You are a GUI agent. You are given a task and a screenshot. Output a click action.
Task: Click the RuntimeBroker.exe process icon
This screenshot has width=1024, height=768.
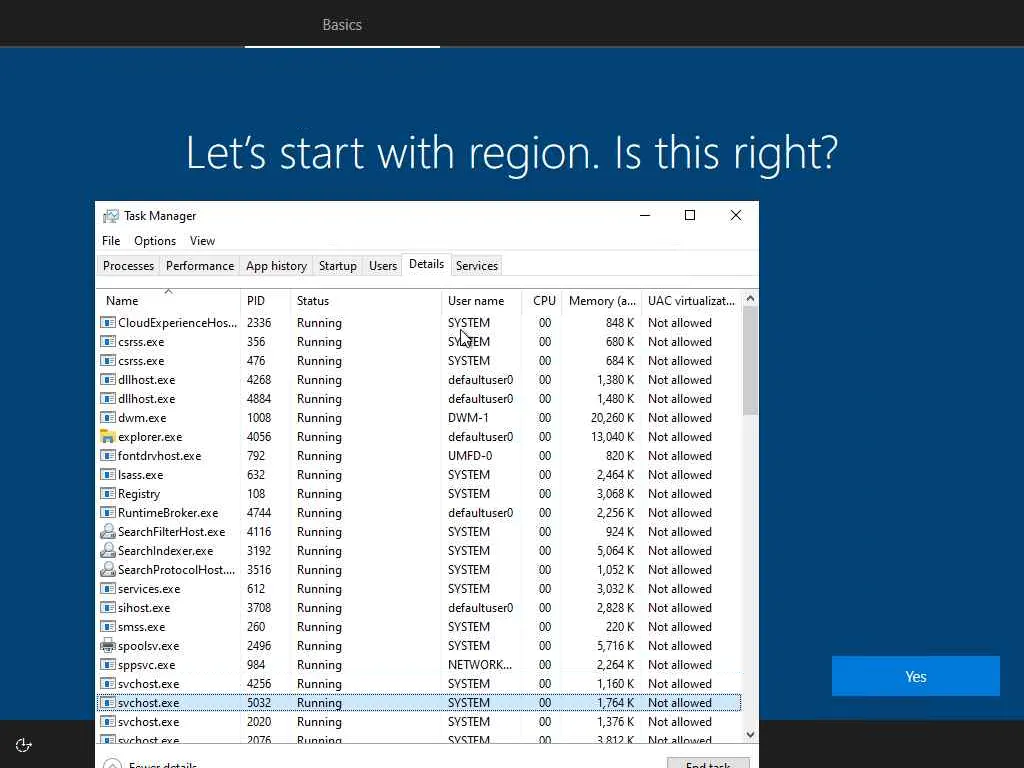pyautogui.click(x=108, y=513)
